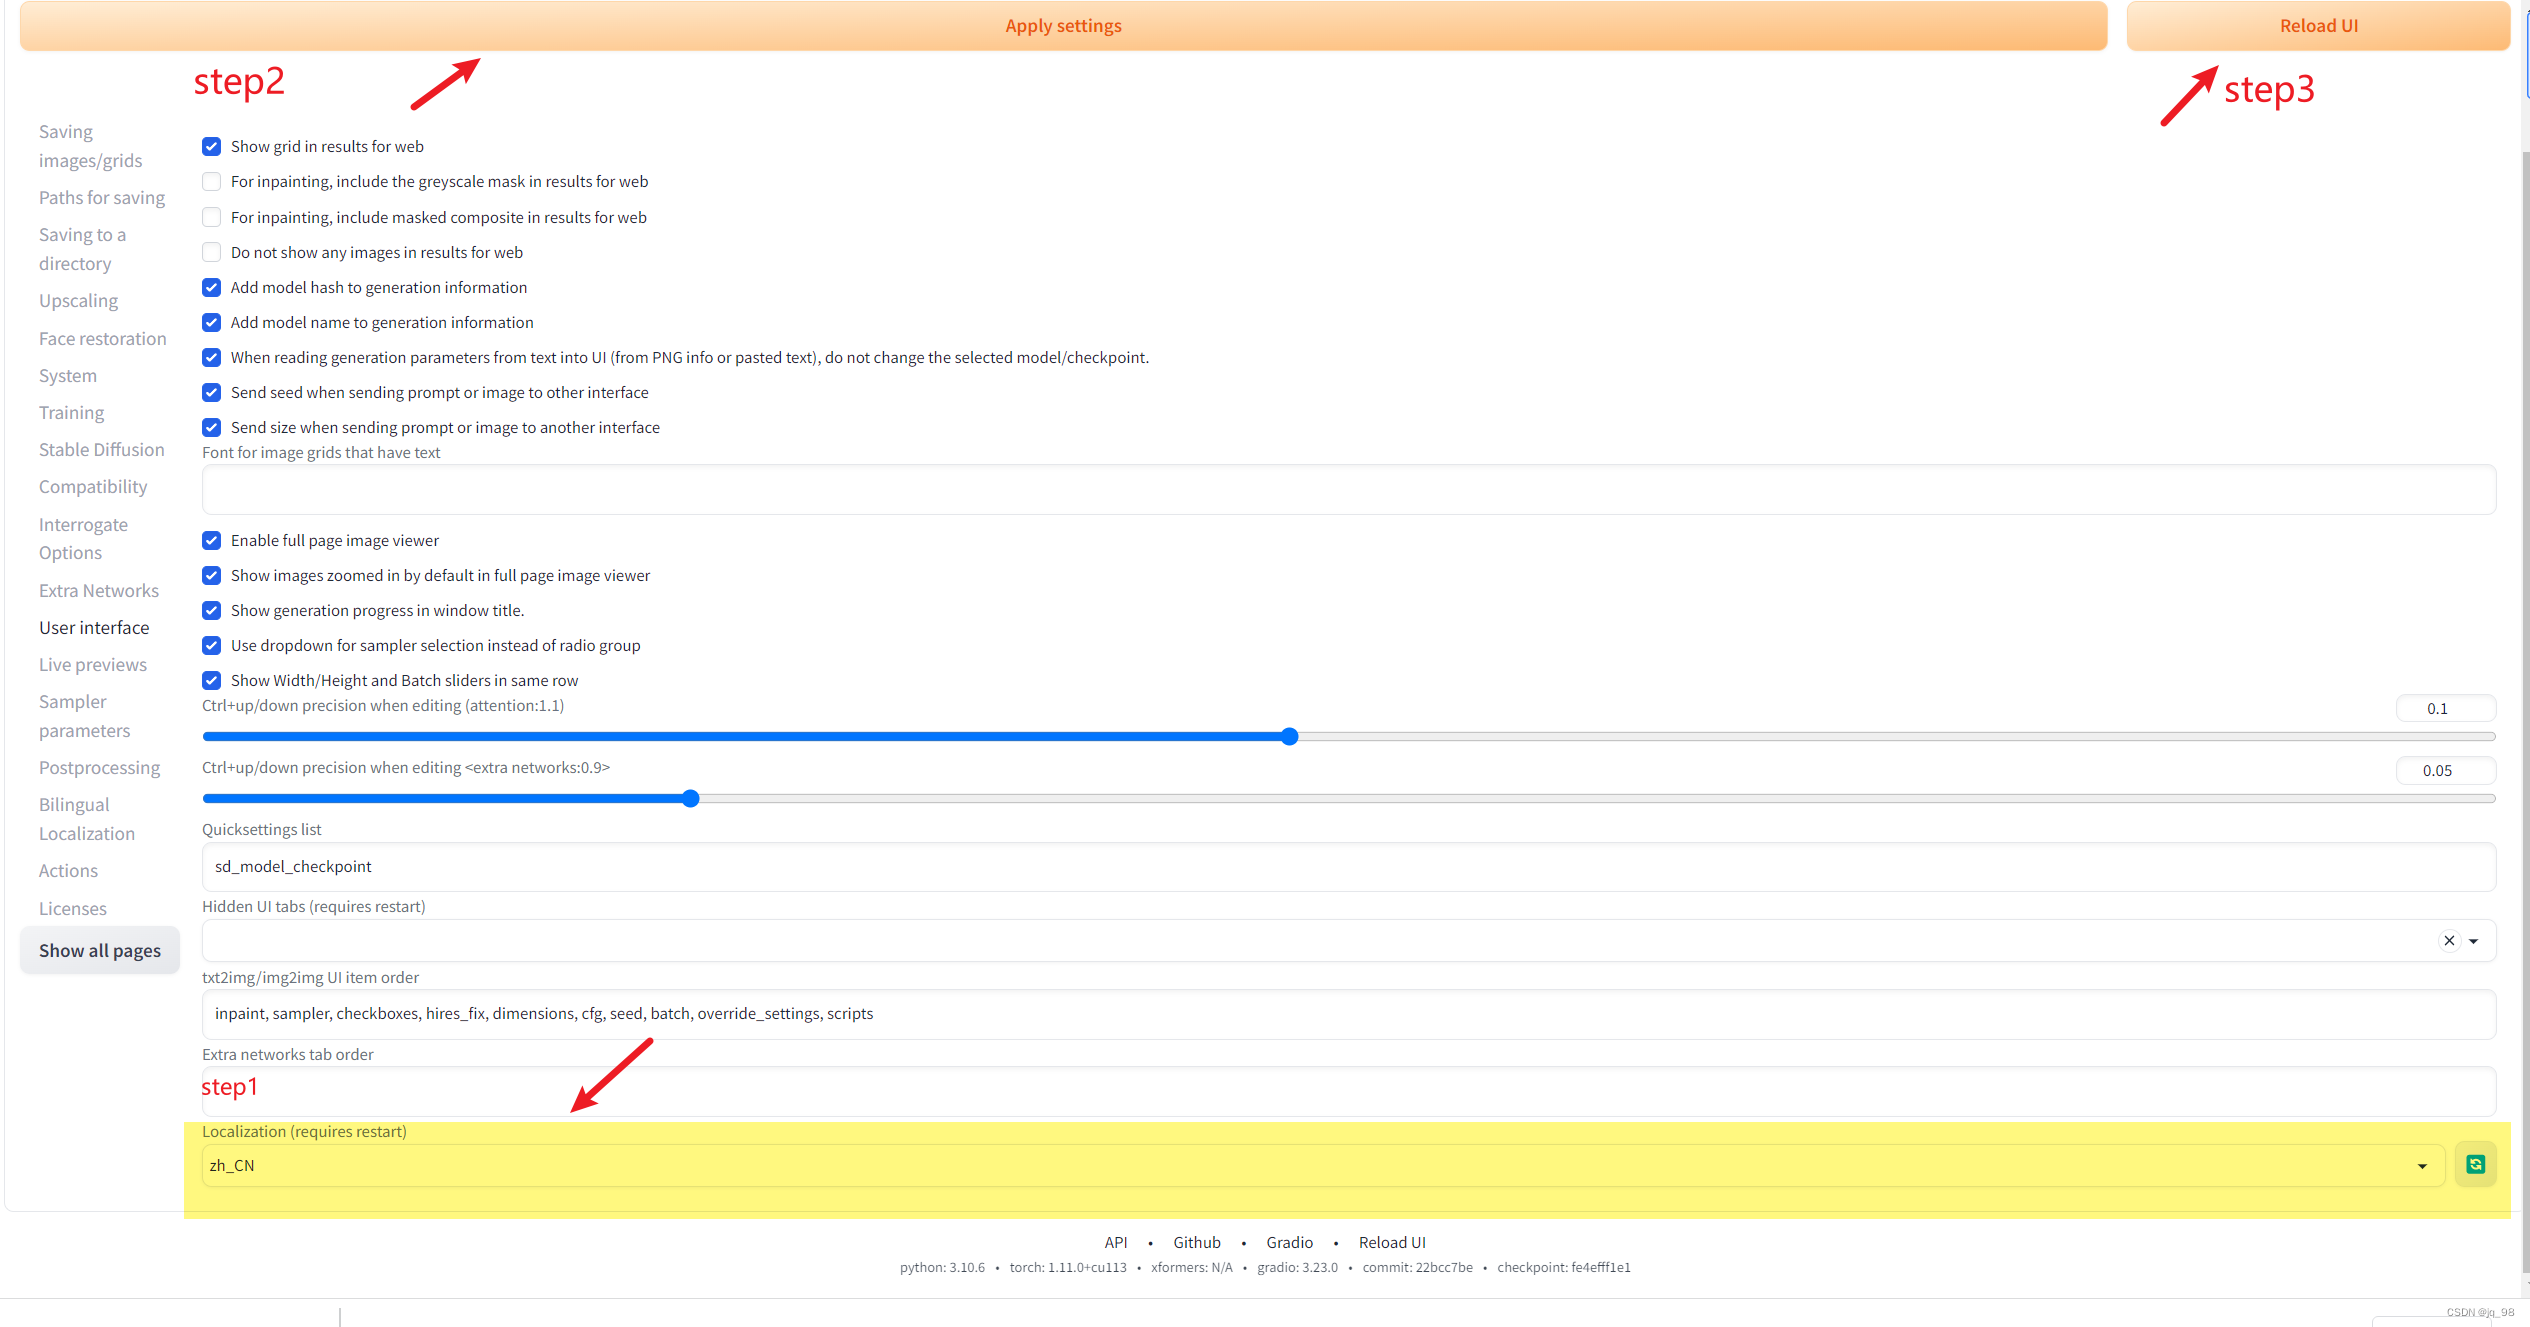Toggle Enable full page image viewer
2530x1327 pixels.
(x=211, y=540)
